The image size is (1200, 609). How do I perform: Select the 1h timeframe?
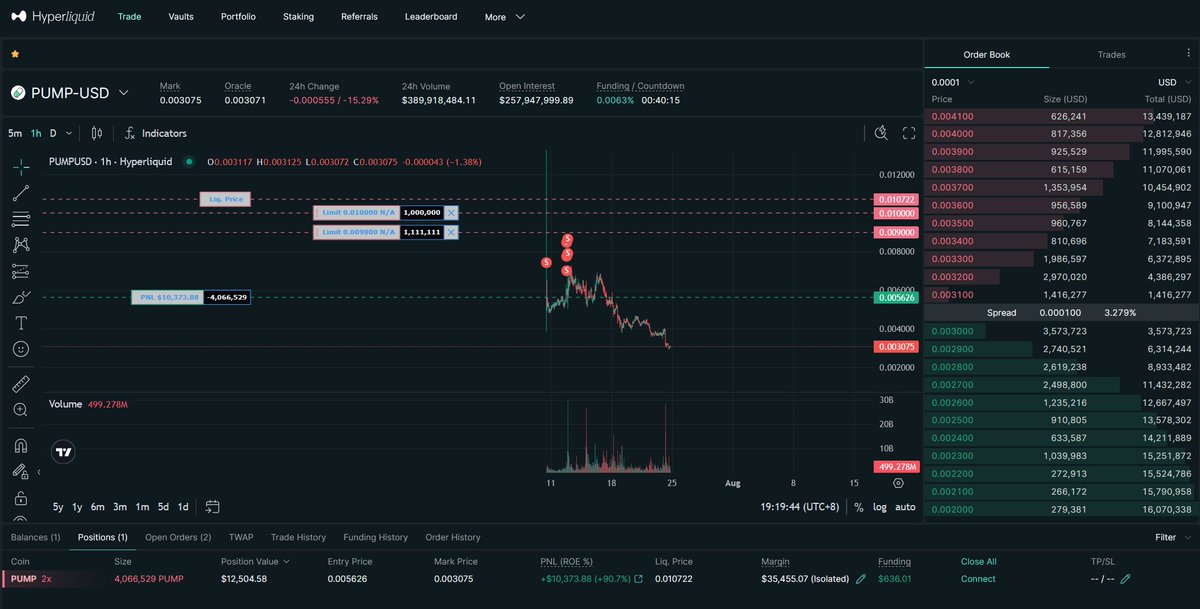pos(36,133)
